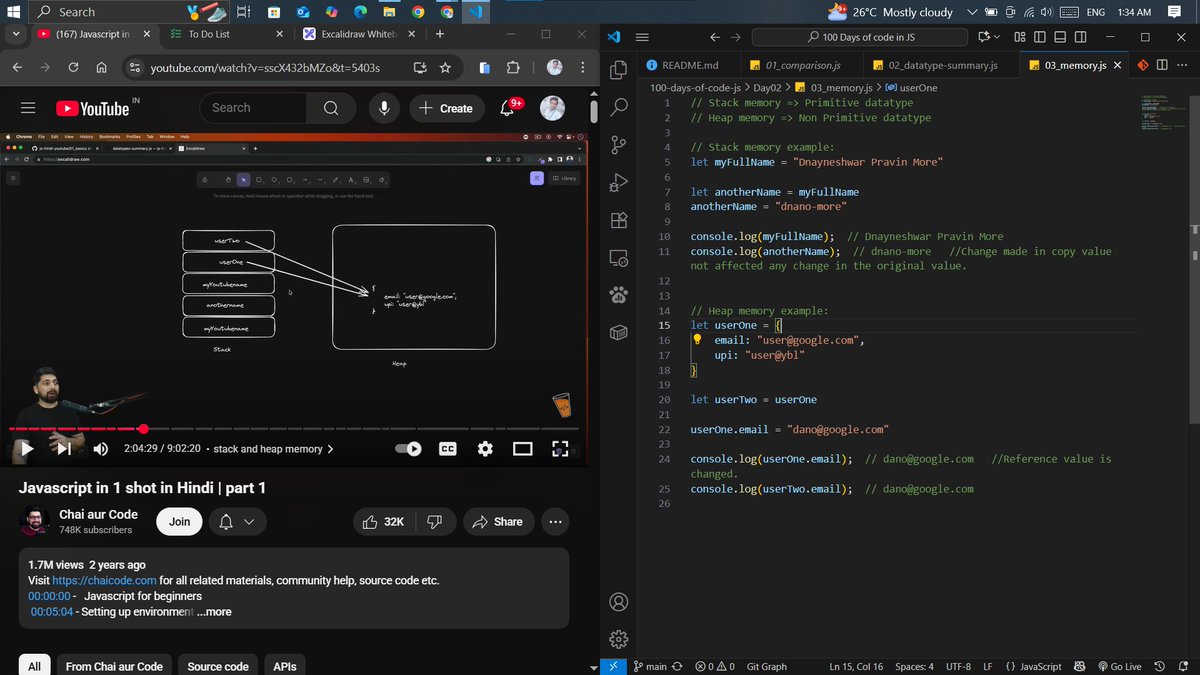
Task: Change the UTF-8 file encoding
Action: [x=958, y=666]
